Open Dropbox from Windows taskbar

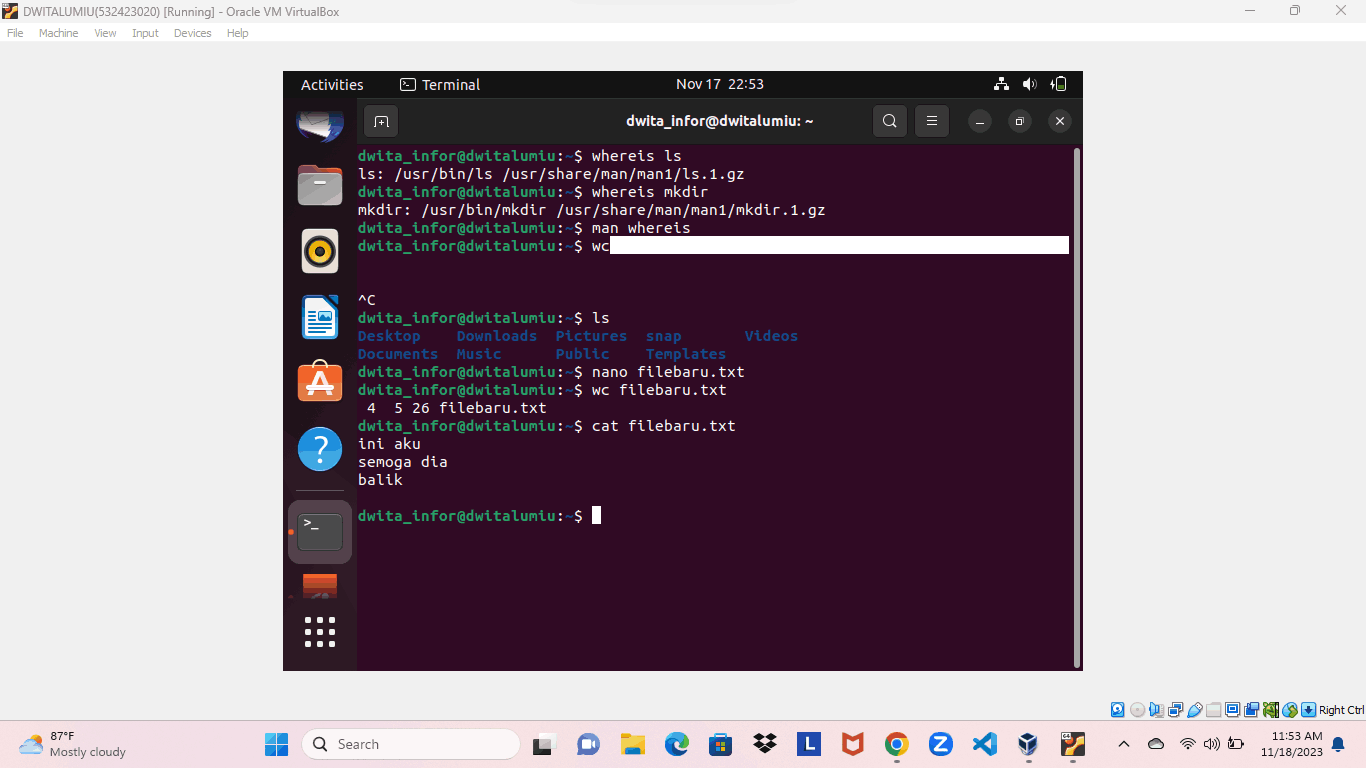765,744
